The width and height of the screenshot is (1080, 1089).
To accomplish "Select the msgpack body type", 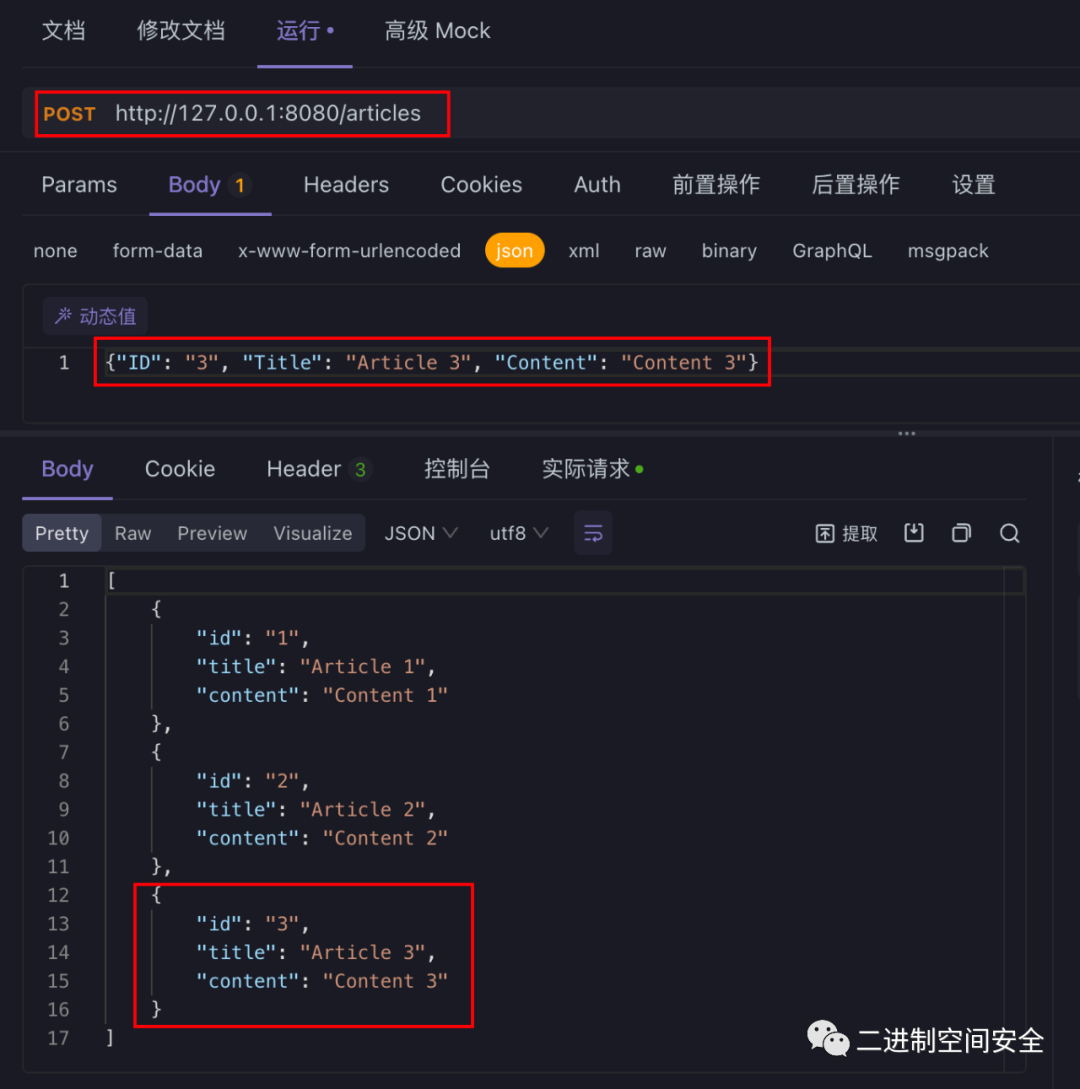I will point(948,251).
